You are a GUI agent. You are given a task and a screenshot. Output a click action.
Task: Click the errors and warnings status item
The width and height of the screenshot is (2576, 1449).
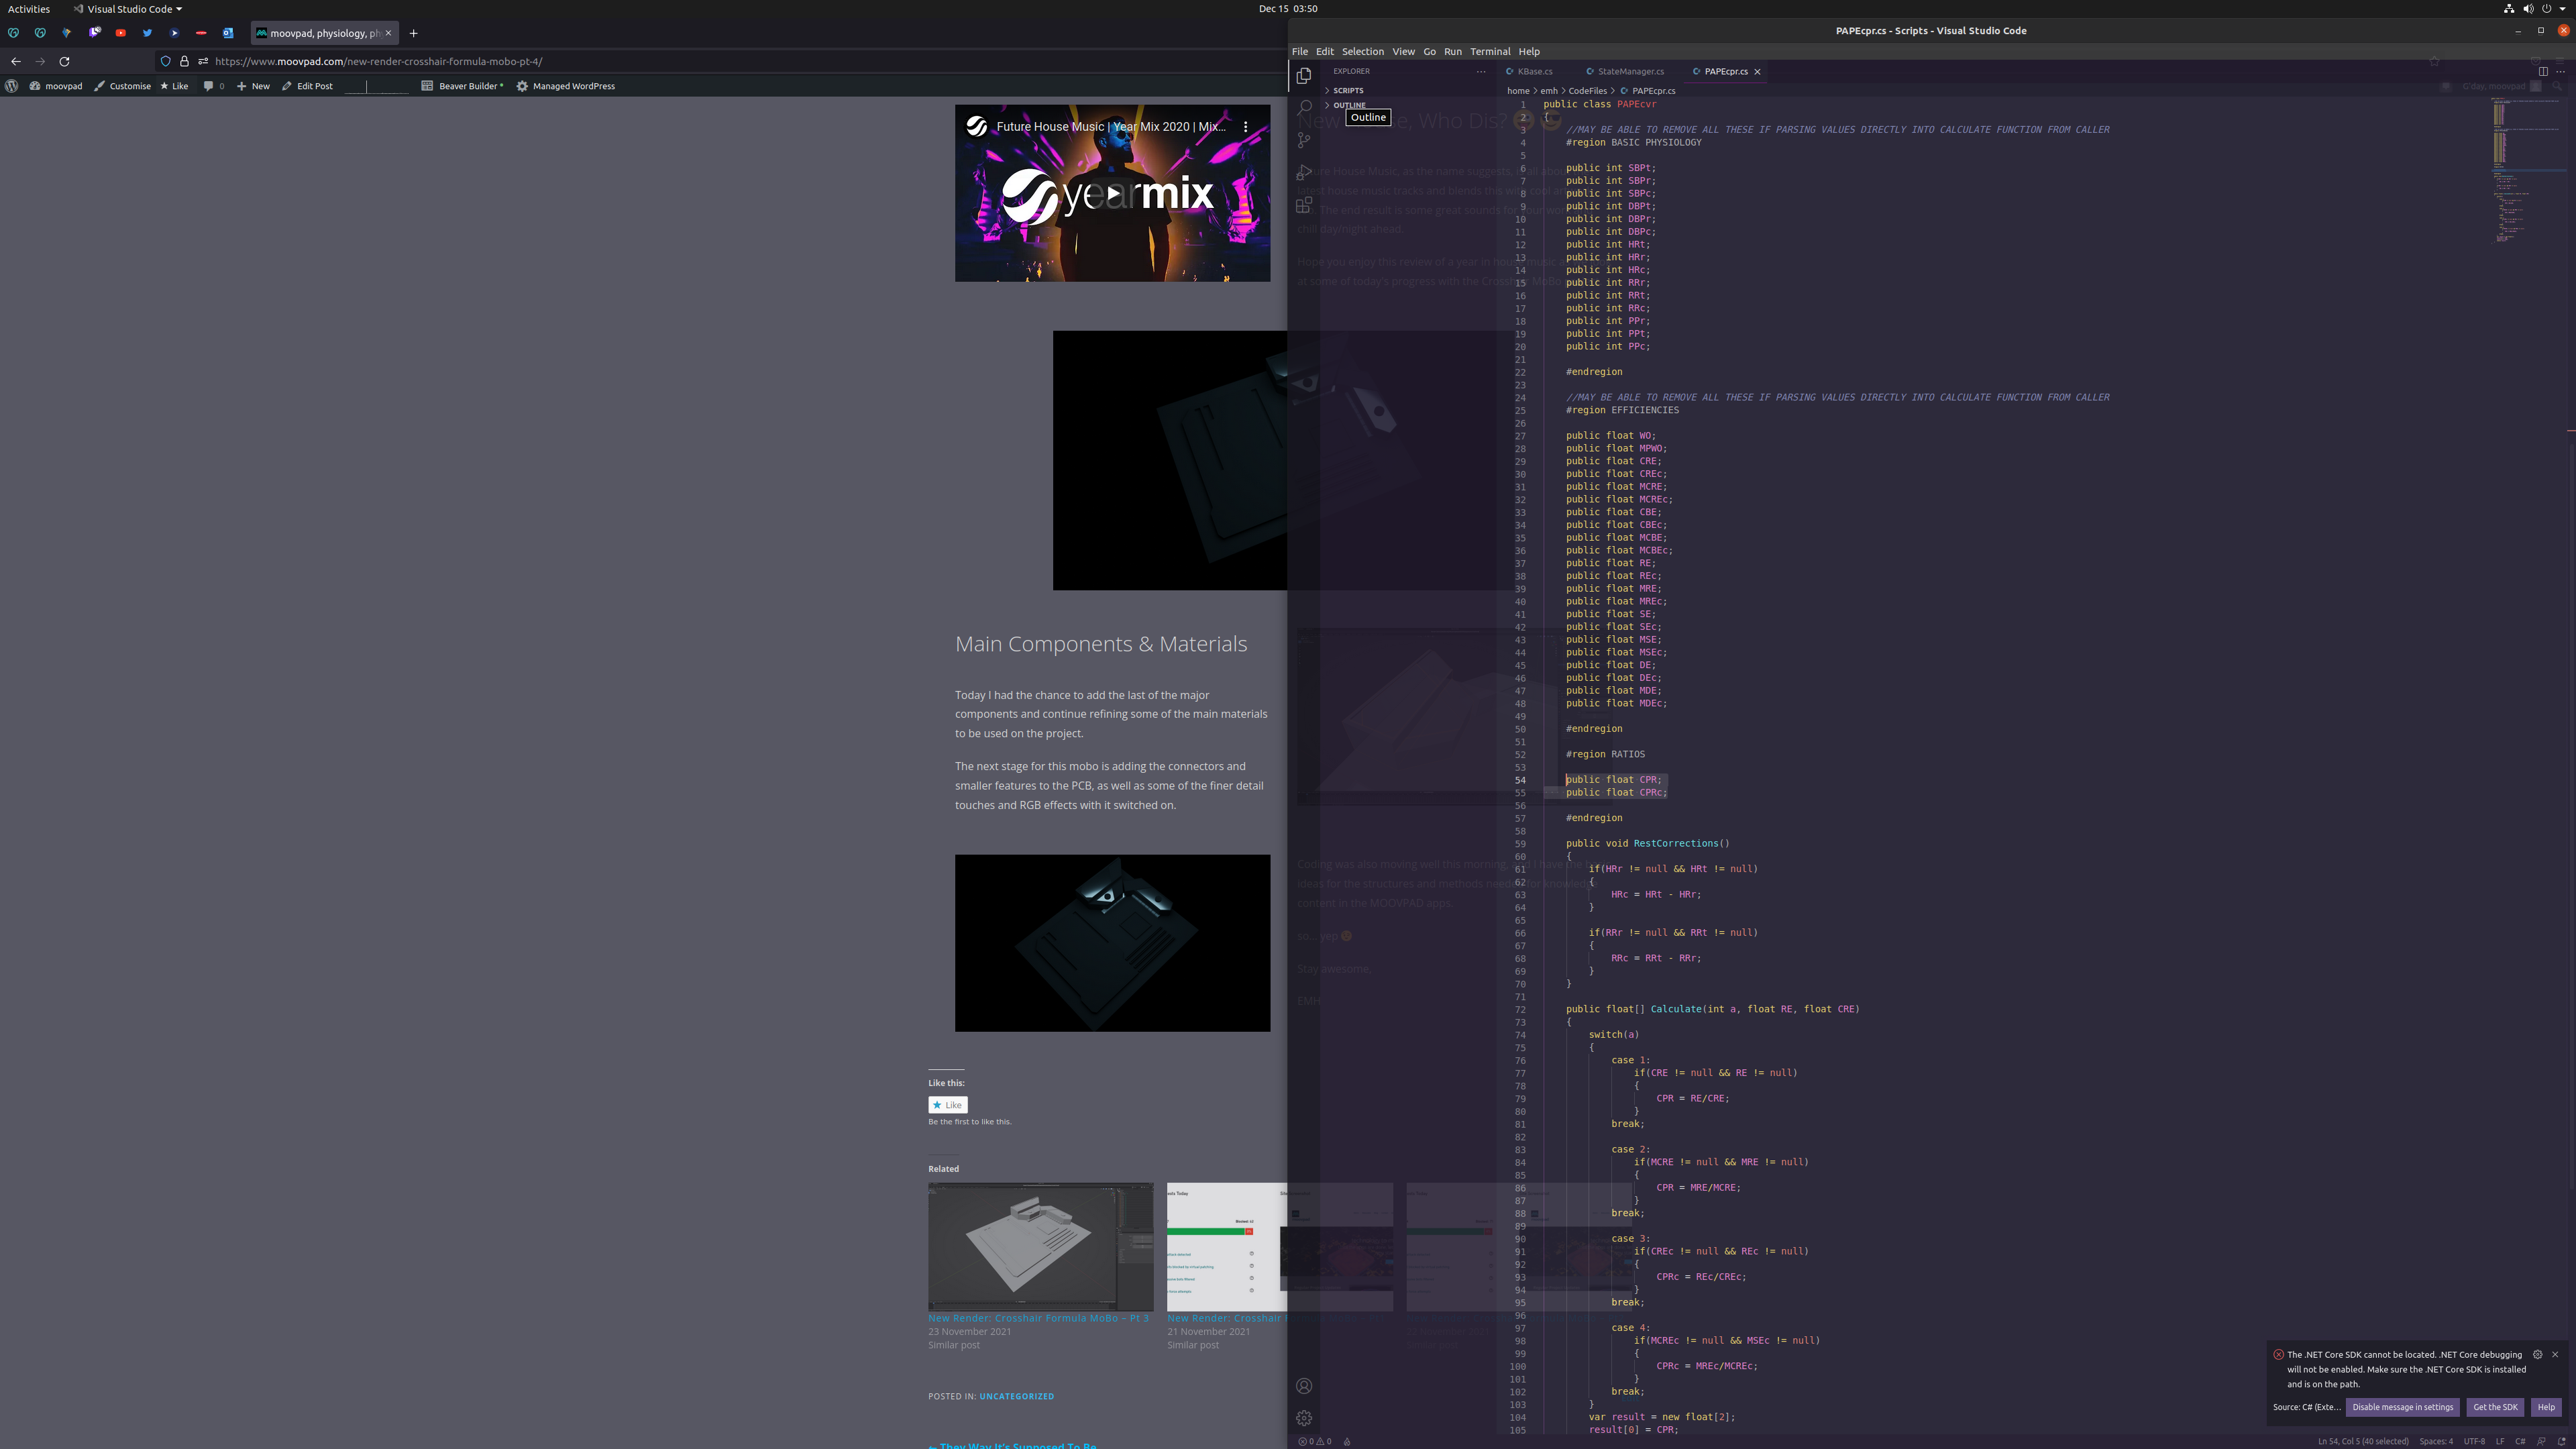[1315, 1441]
